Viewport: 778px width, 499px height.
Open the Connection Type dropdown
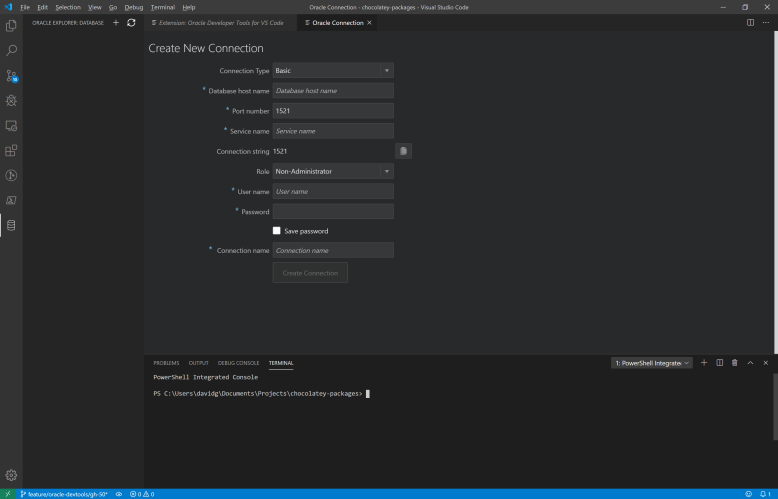click(x=333, y=70)
